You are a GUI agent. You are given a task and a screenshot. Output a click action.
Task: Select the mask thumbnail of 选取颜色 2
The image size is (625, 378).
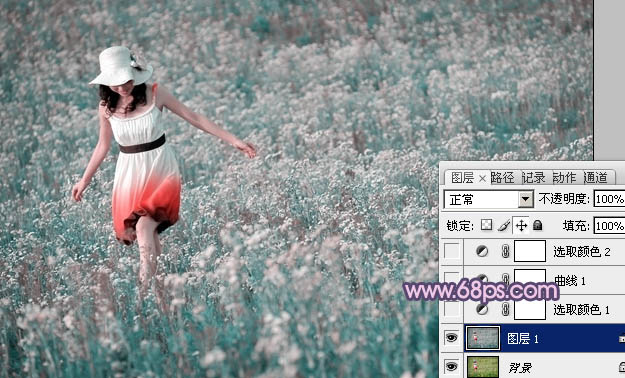click(530, 251)
